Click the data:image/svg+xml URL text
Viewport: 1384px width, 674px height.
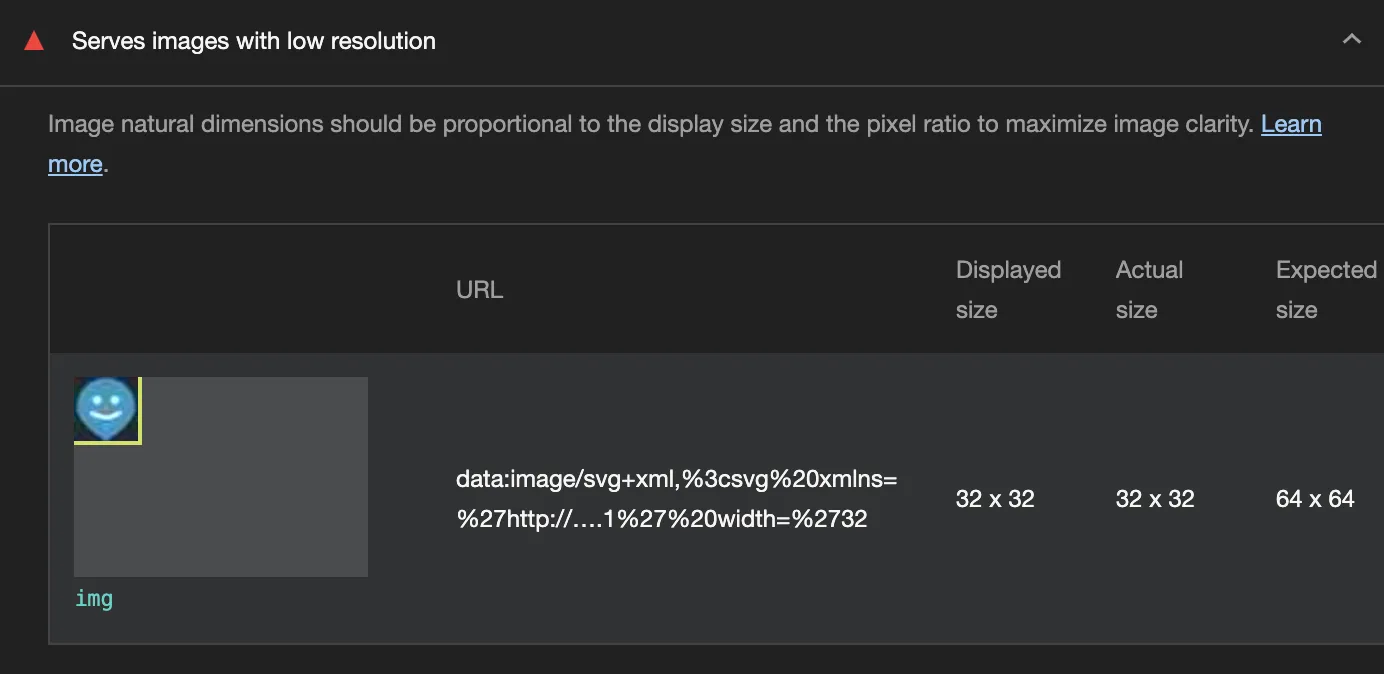(x=676, y=479)
